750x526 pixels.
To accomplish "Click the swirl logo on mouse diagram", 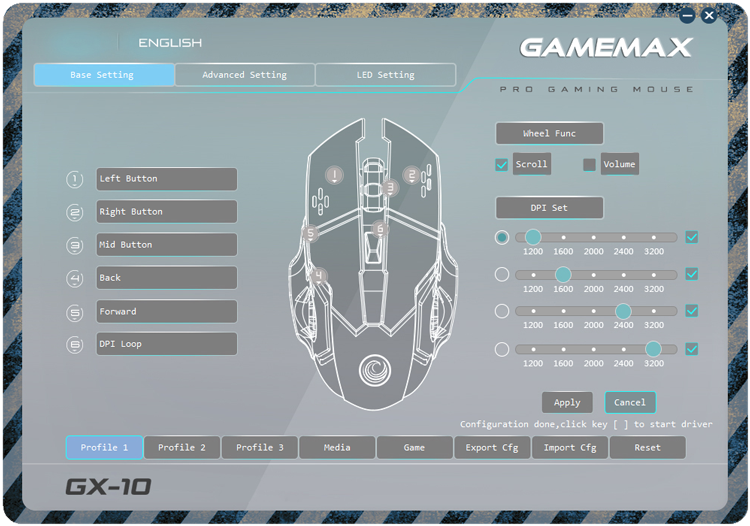I will point(375,370).
